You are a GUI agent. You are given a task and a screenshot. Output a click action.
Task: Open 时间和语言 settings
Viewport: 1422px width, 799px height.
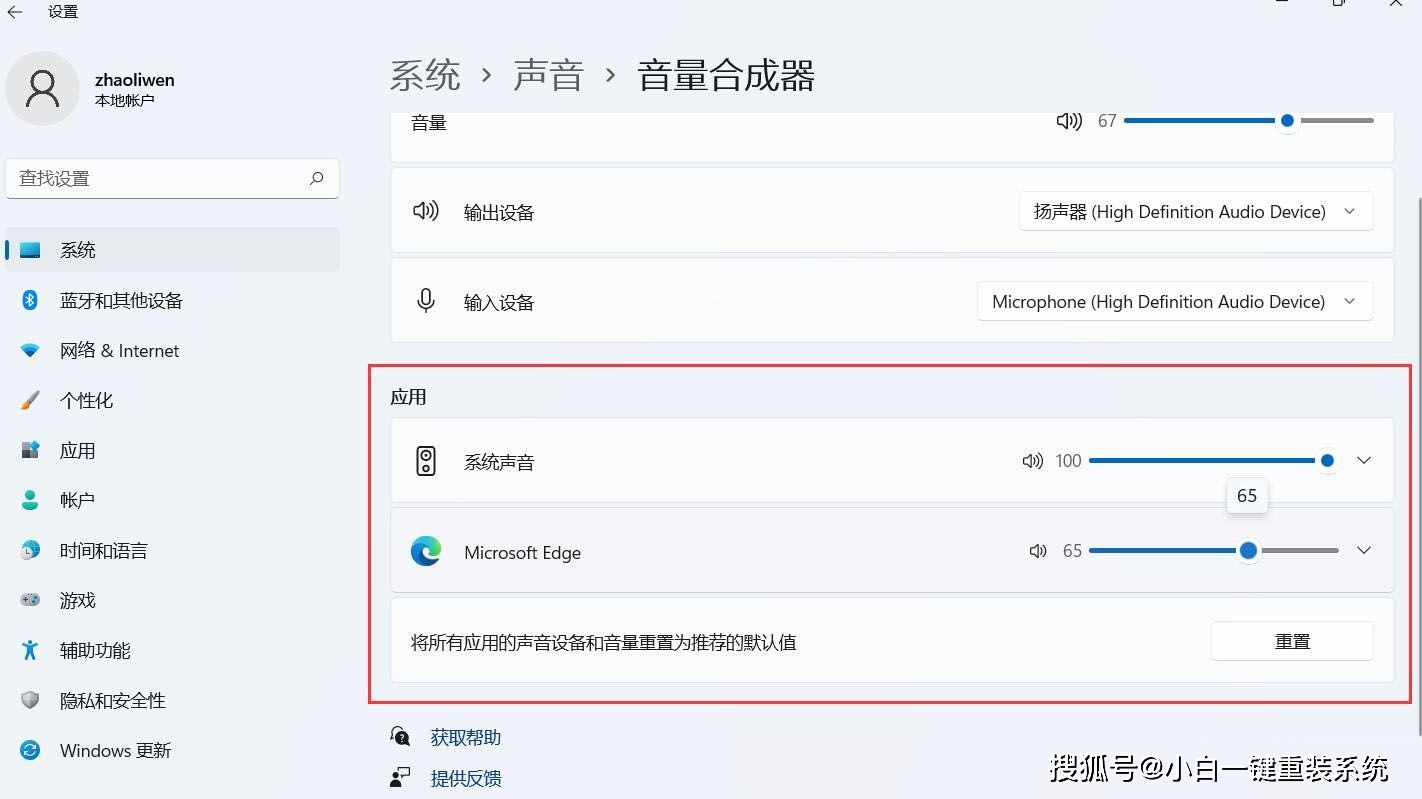172,550
